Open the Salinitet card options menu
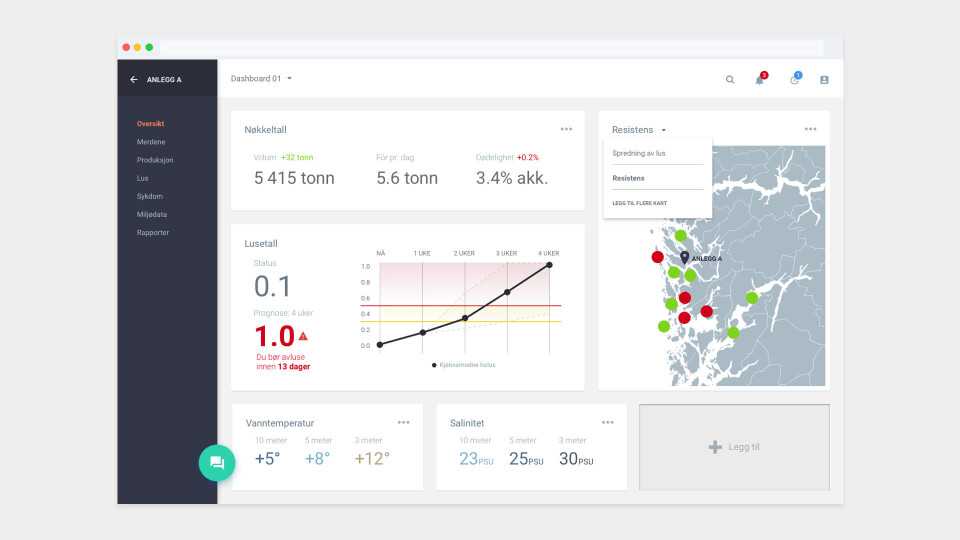960x540 pixels. [607, 422]
